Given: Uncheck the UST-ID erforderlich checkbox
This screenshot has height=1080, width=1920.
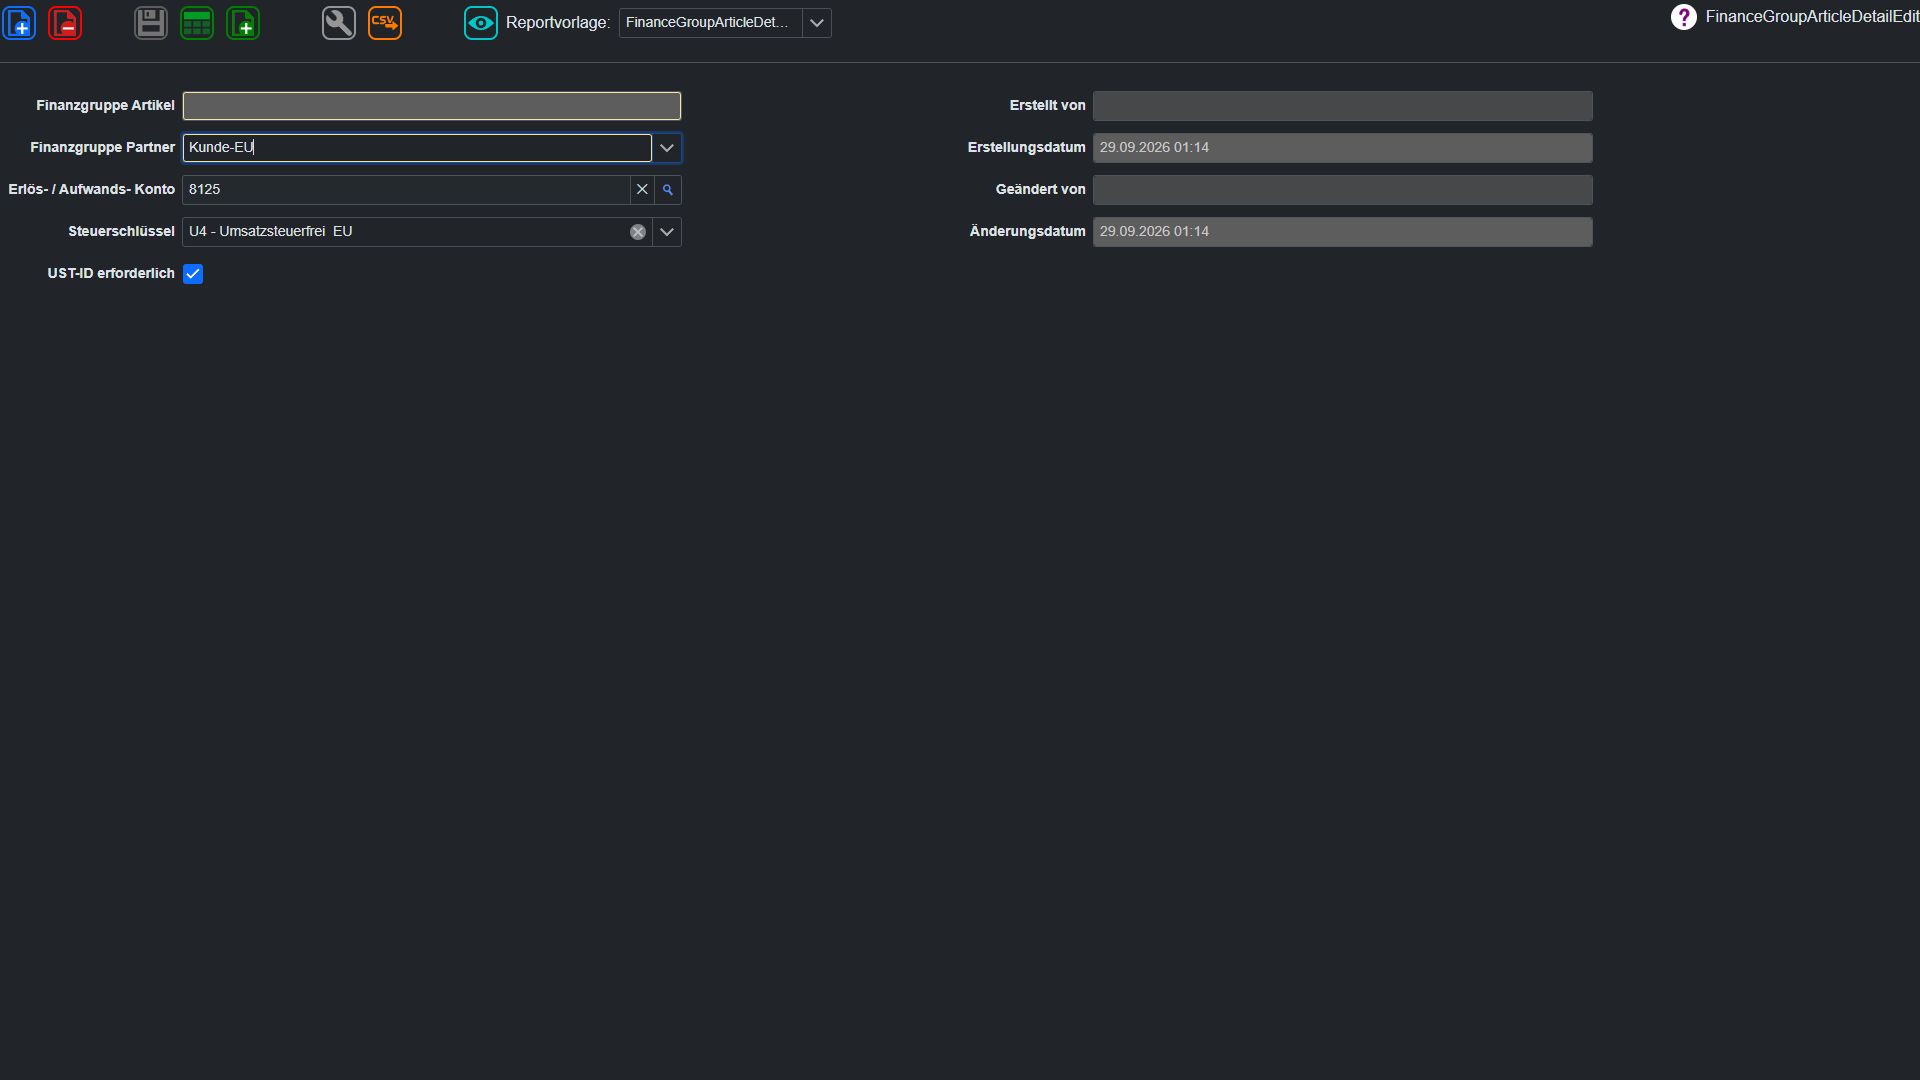Looking at the screenshot, I should (193, 274).
